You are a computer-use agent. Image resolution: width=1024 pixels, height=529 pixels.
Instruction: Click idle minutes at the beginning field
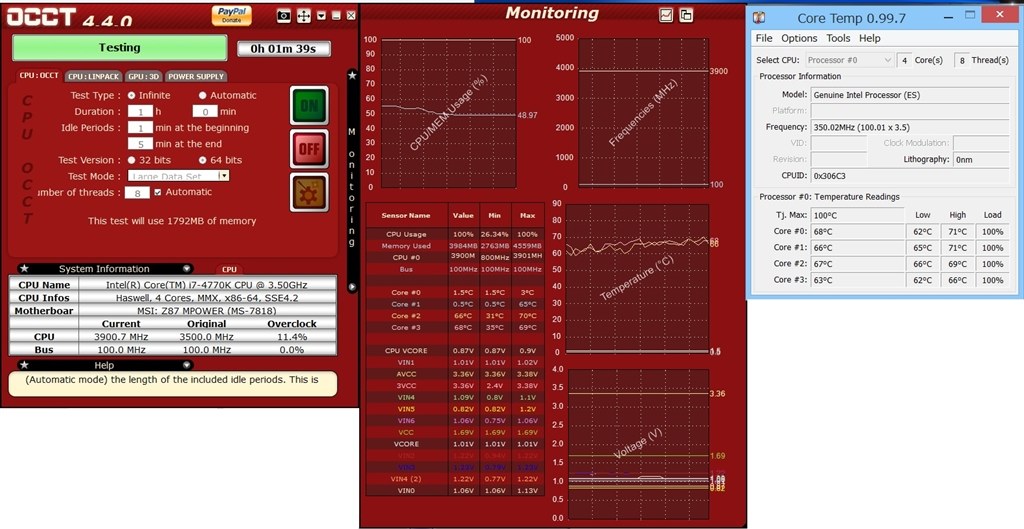[x=140, y=127]
